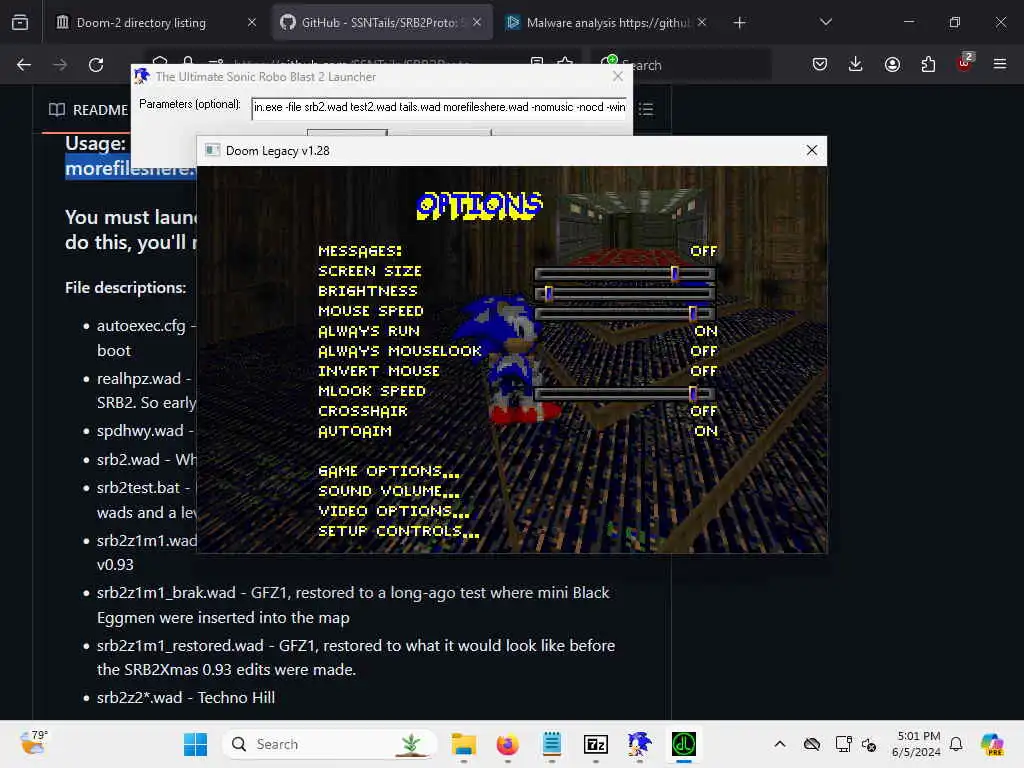Close the Doom Legacy v1.28 window
The width and height of the screenshot is (1024, 768).
812,150
